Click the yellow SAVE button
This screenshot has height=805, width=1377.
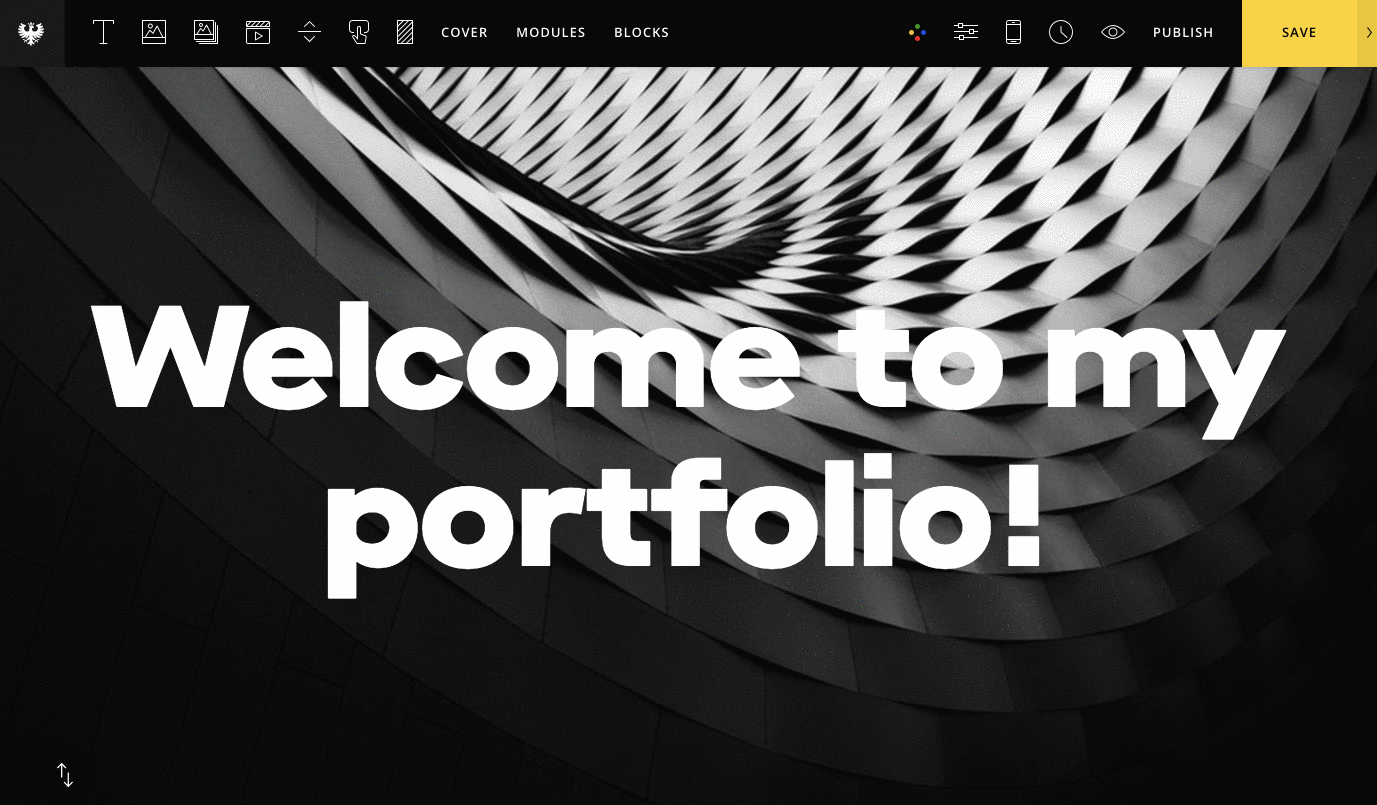coord(1299,33)
